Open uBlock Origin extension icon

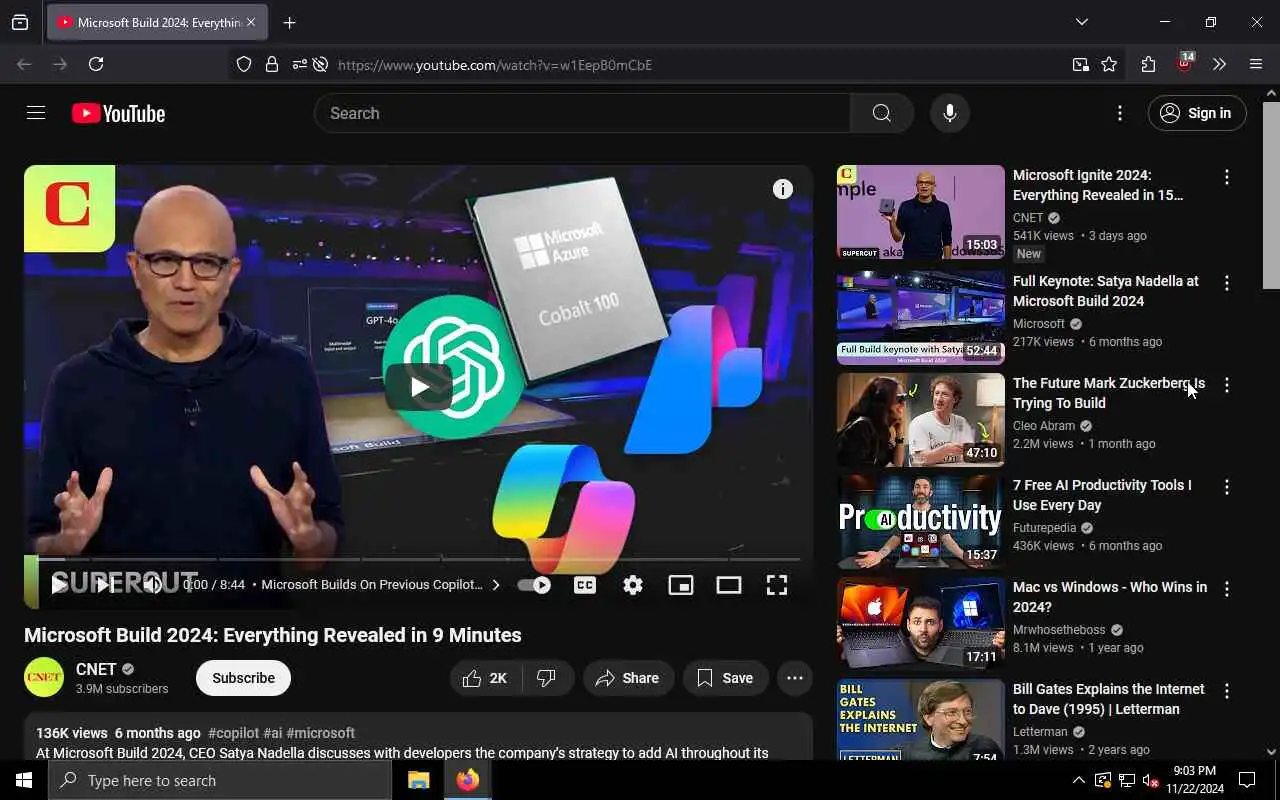[1185, 63]
